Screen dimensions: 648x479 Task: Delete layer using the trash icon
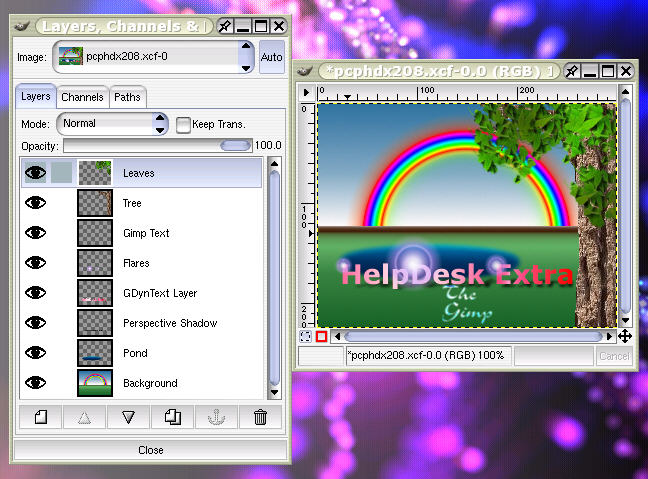coord(260,418)
